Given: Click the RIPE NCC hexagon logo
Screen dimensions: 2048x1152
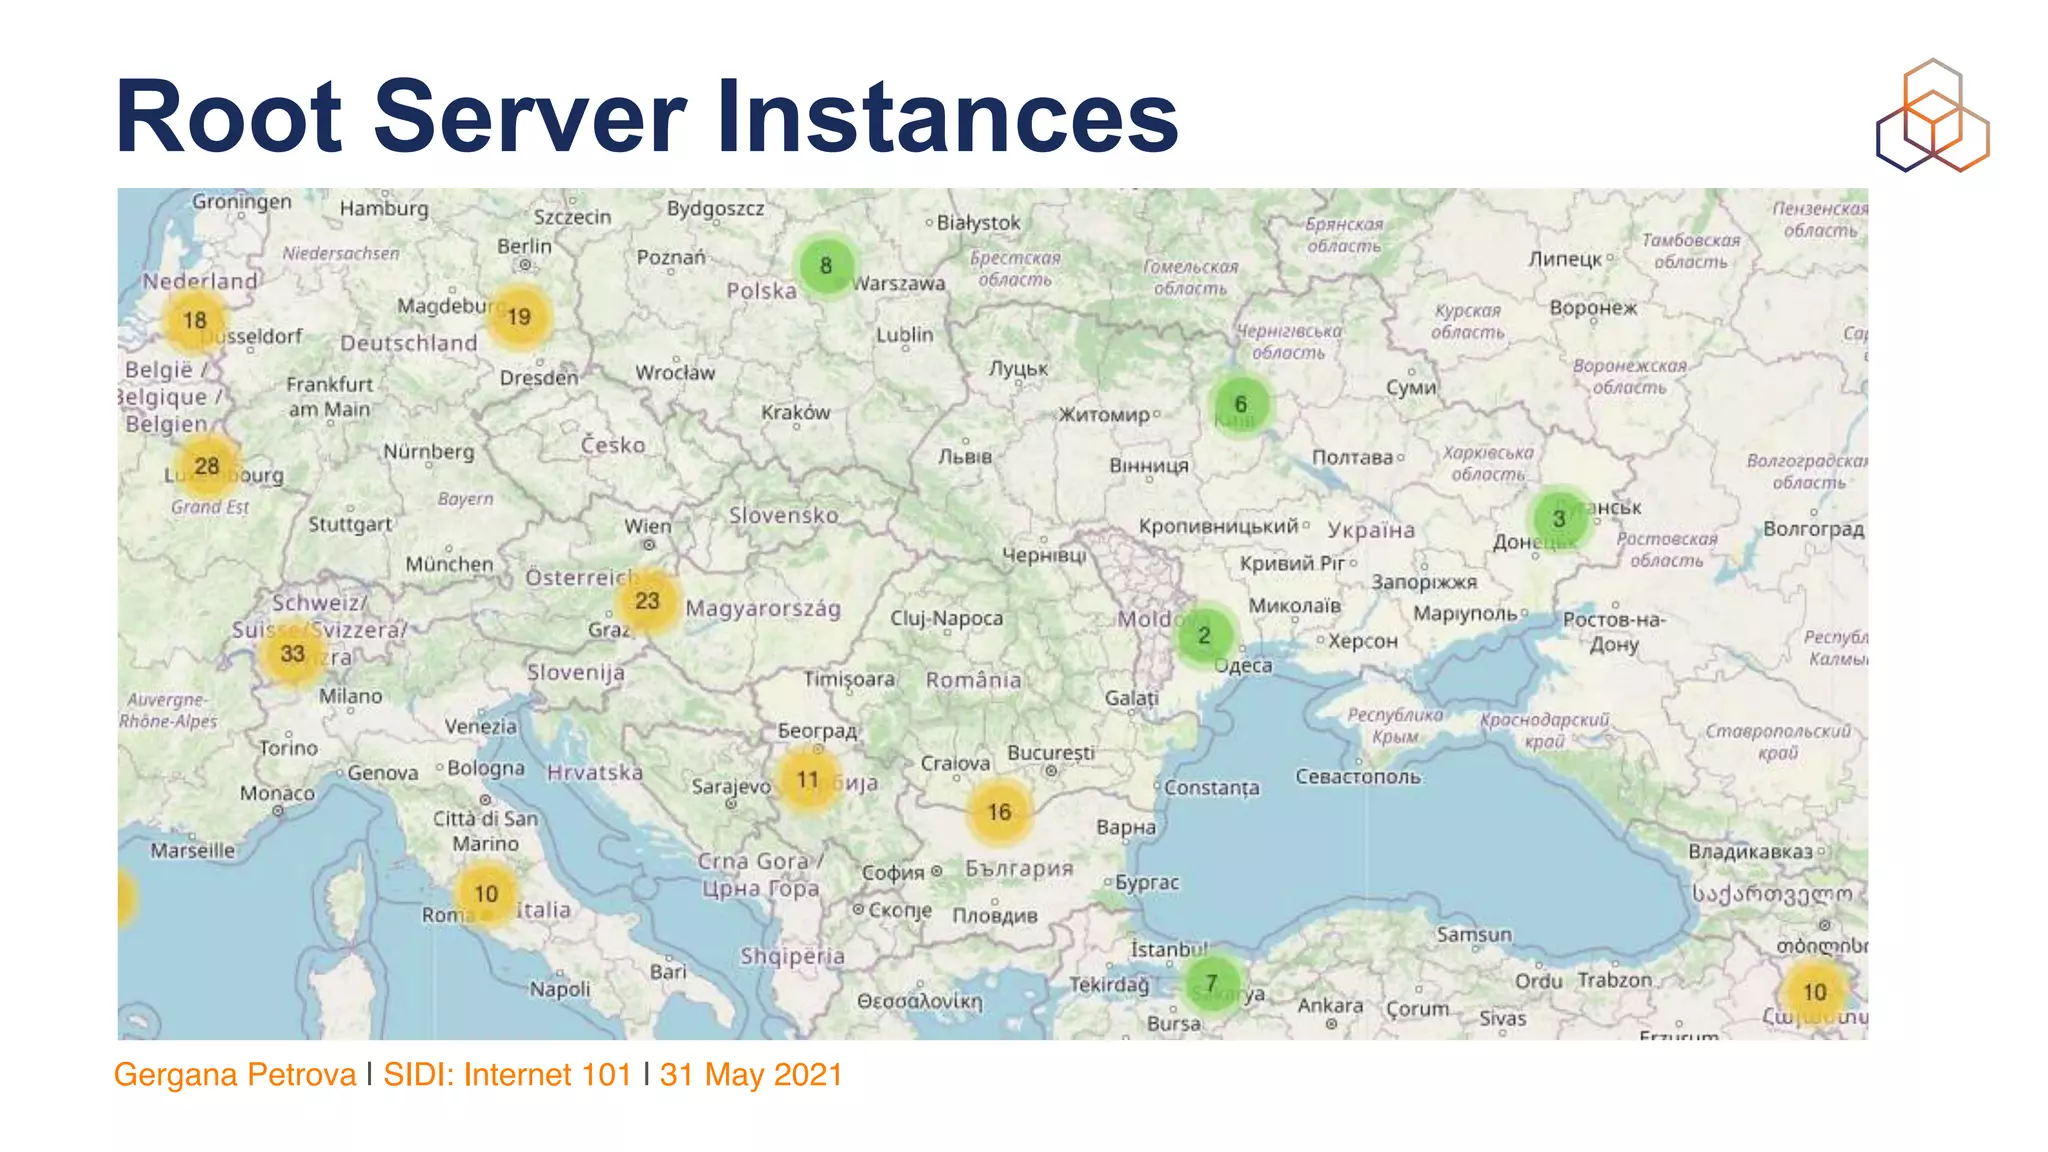Looking at the screenshot, I should (x=1933, y=115).
